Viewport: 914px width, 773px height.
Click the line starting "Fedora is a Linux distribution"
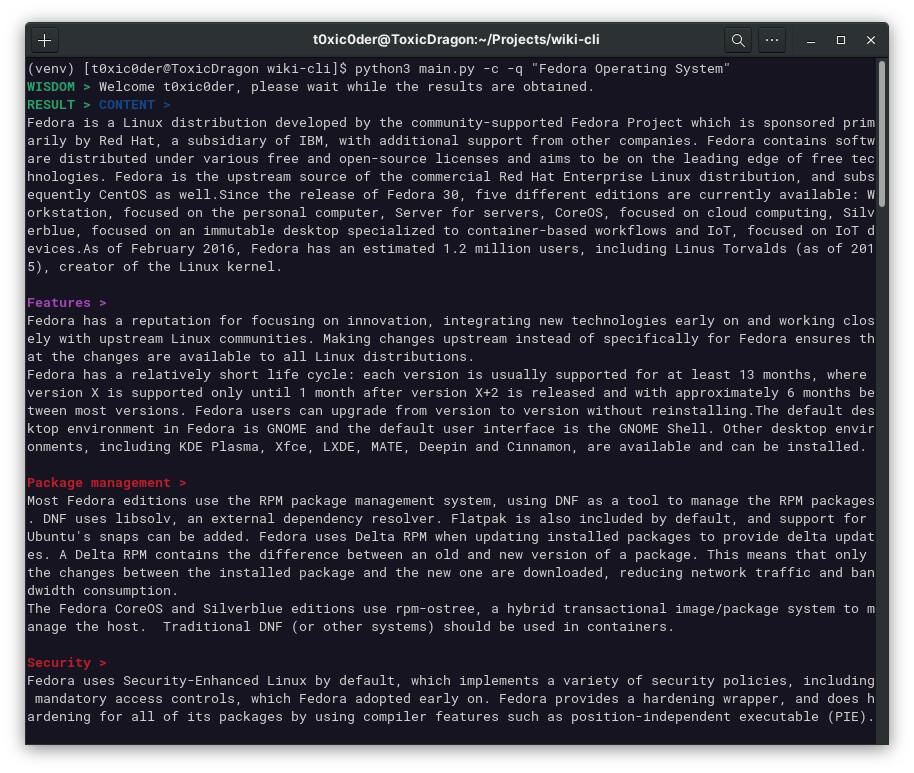(451, 123)
